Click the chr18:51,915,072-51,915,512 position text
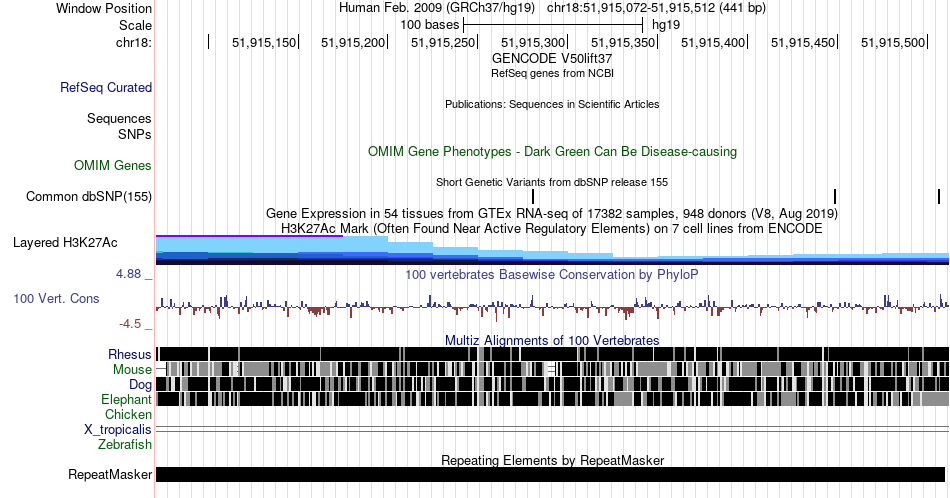This screenshot has width=950, height=498. [656, 8]
